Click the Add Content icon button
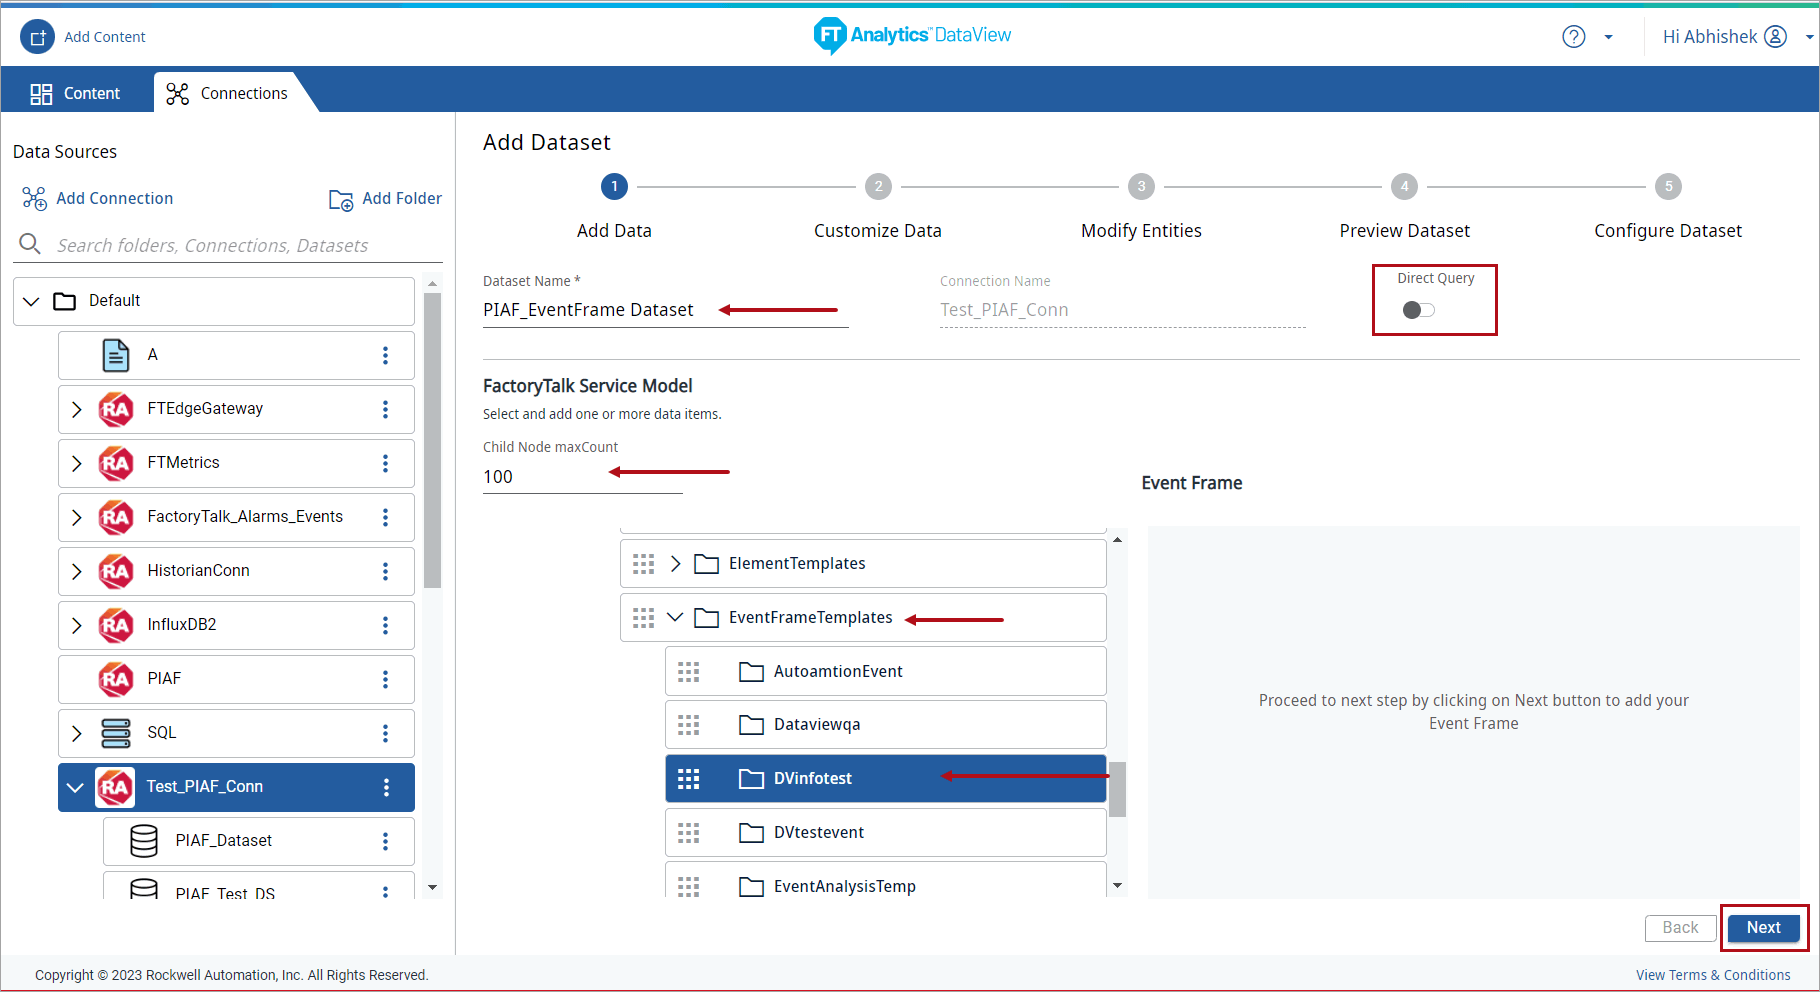This screenshot has height=992, width=1820. pos(37,37)
